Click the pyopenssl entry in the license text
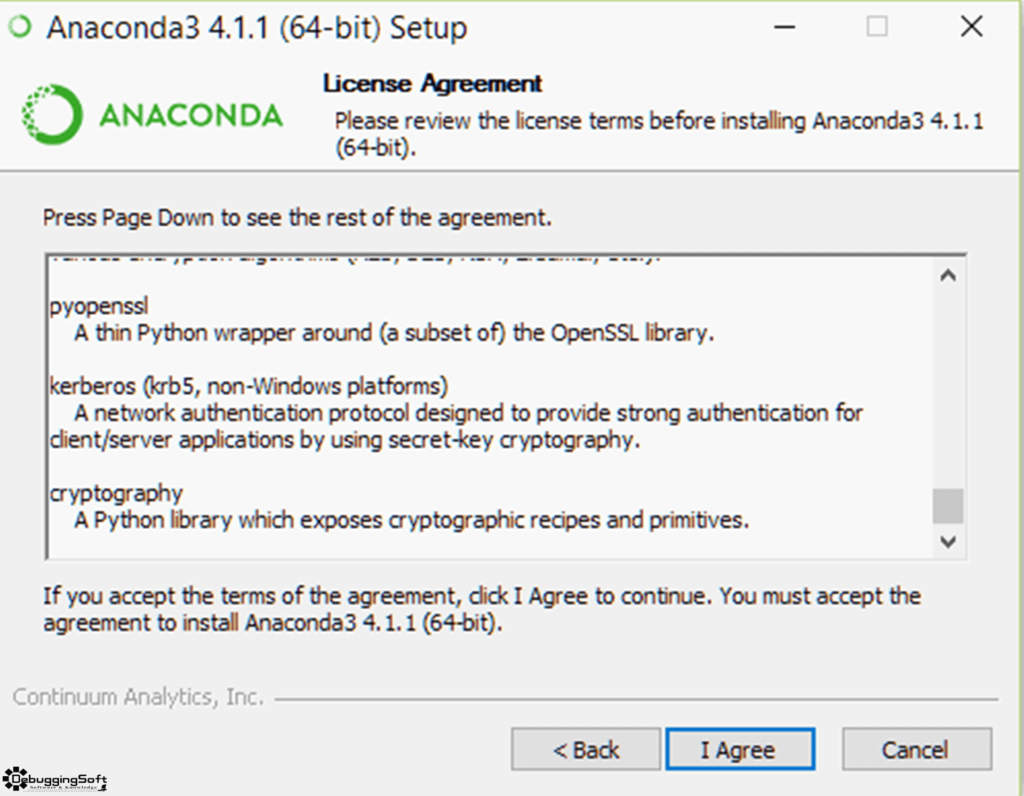Image resolution: width=1024 pixels, height=796 pixels. (99, 306)
